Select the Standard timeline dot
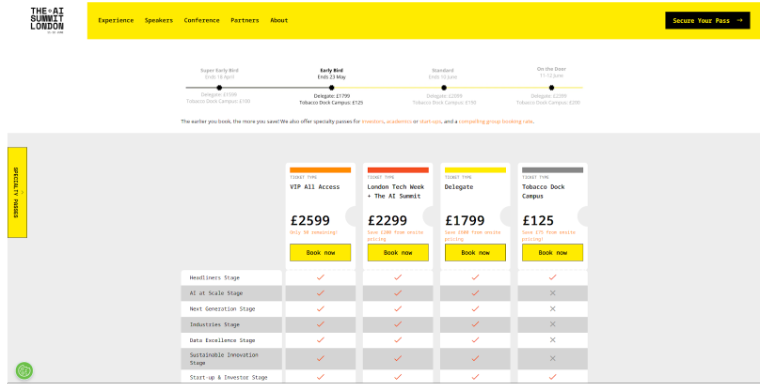Image resolution: width=764 pixels, height=386 pixels. [x=443, y=88]
